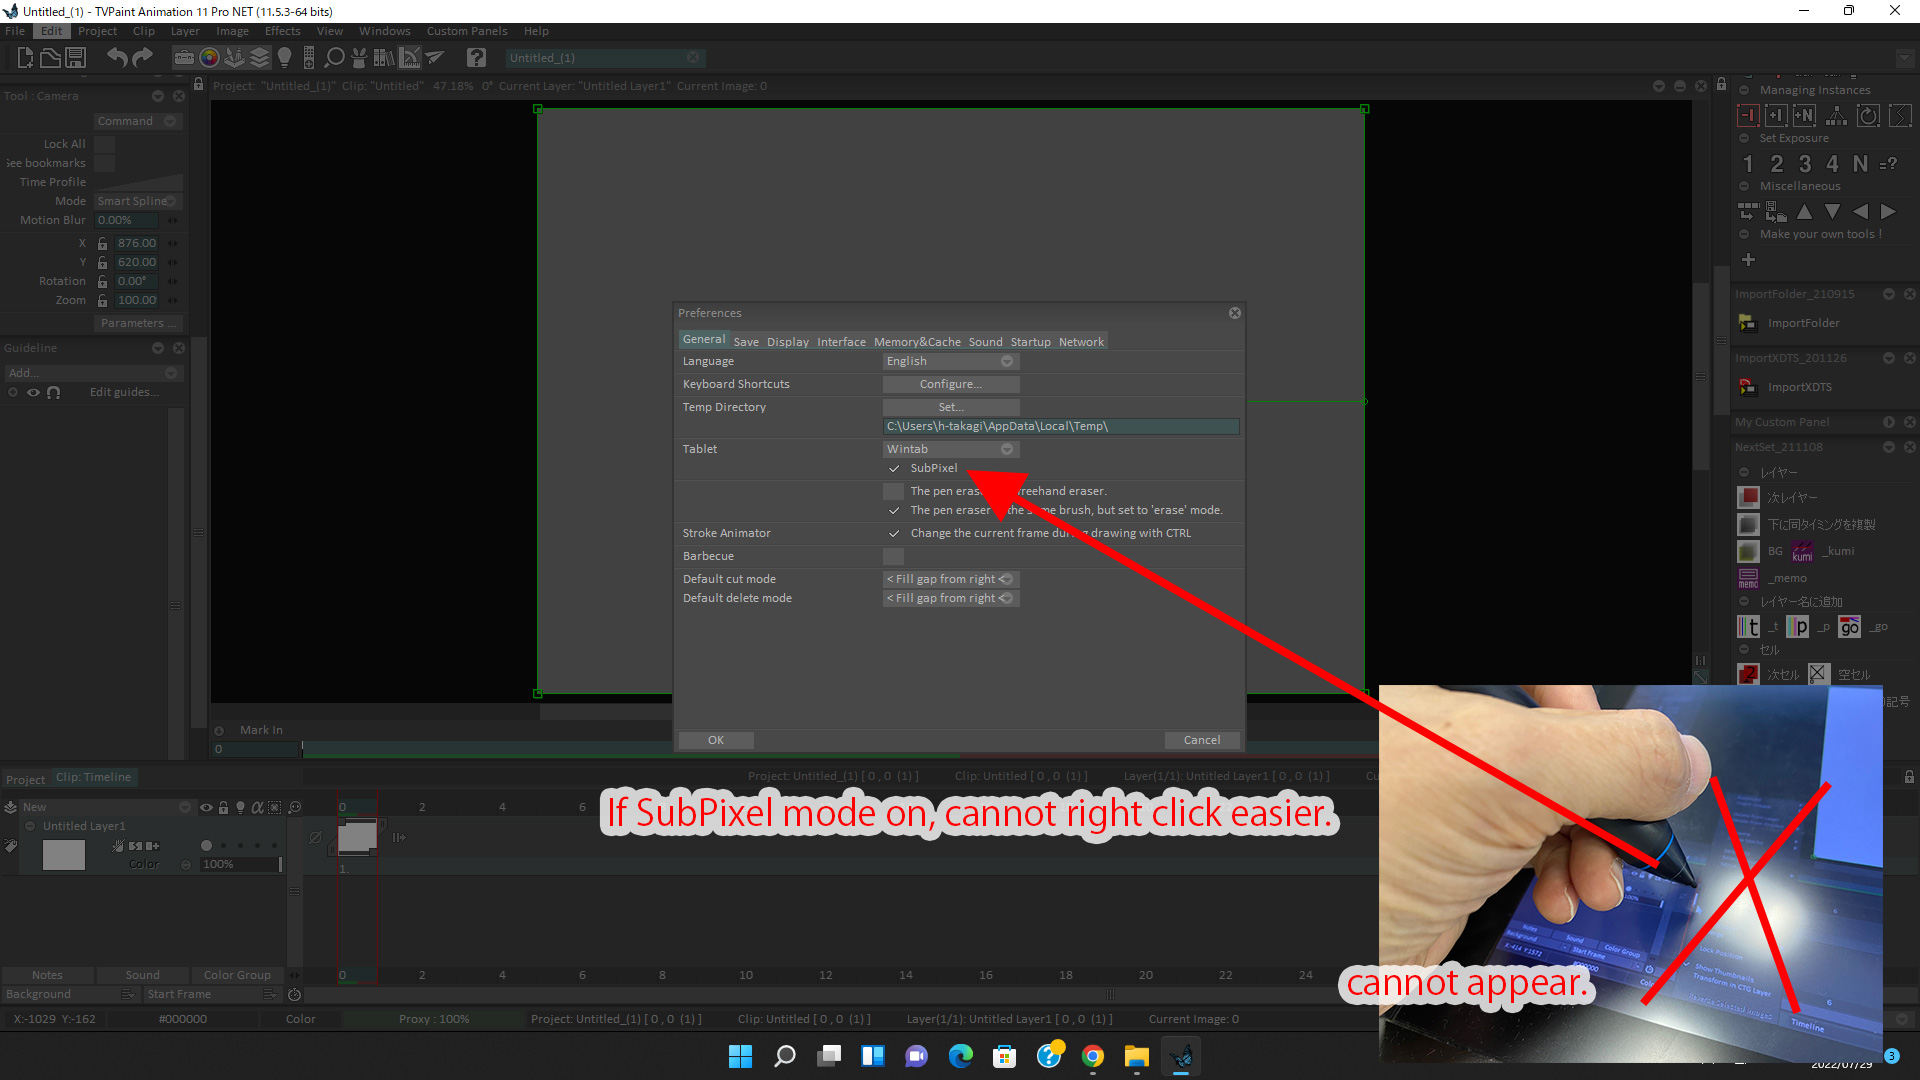The width and height of the screenshot is (1920, 1080).
Task: Click the magnifier zoom toolbar icon
Action: tap(335, 58)
